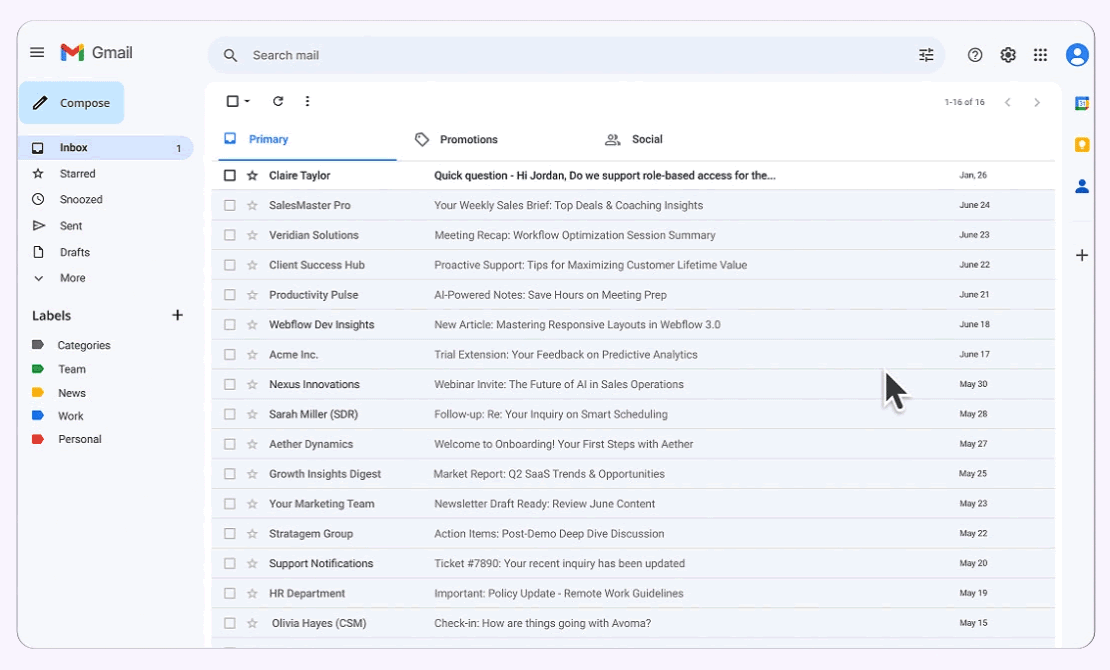The height and width of the screenshot is (670, 1110).
Task: Refresh the inbox
Action: [278, 101]
